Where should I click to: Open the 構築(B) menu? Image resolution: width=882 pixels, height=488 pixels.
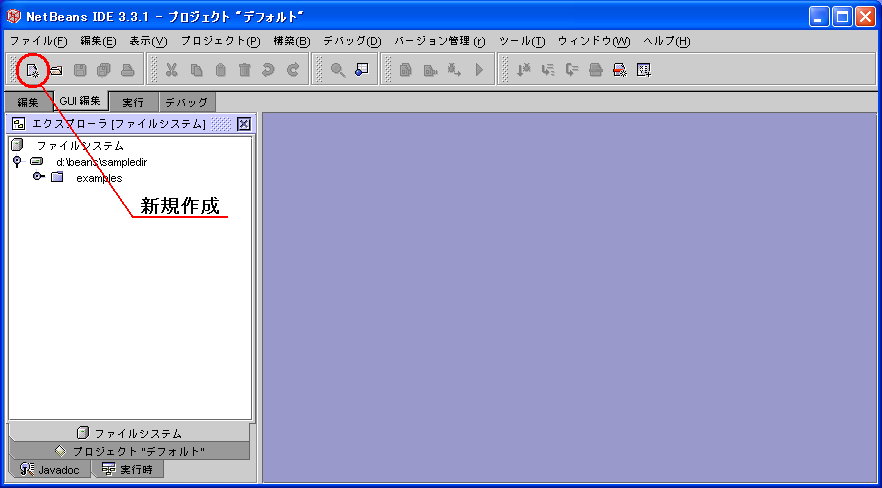[x=291, y=42]
